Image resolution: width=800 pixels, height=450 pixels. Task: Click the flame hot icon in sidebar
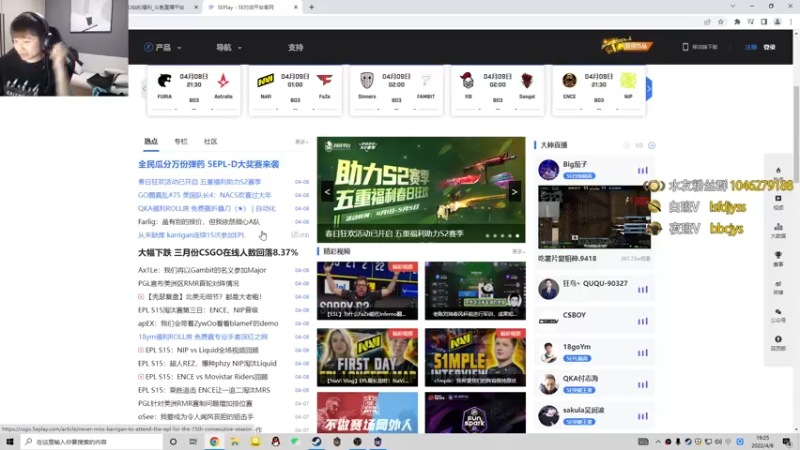778,170
